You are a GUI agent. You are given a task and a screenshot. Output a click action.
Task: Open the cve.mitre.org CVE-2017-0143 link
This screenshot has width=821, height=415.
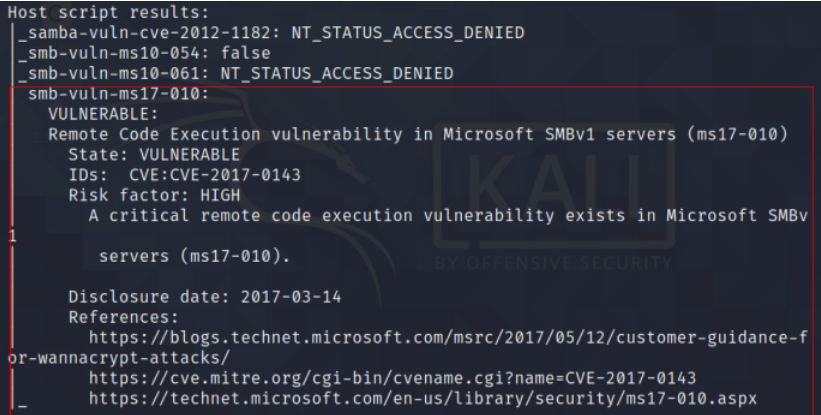[x=391, y=377]
